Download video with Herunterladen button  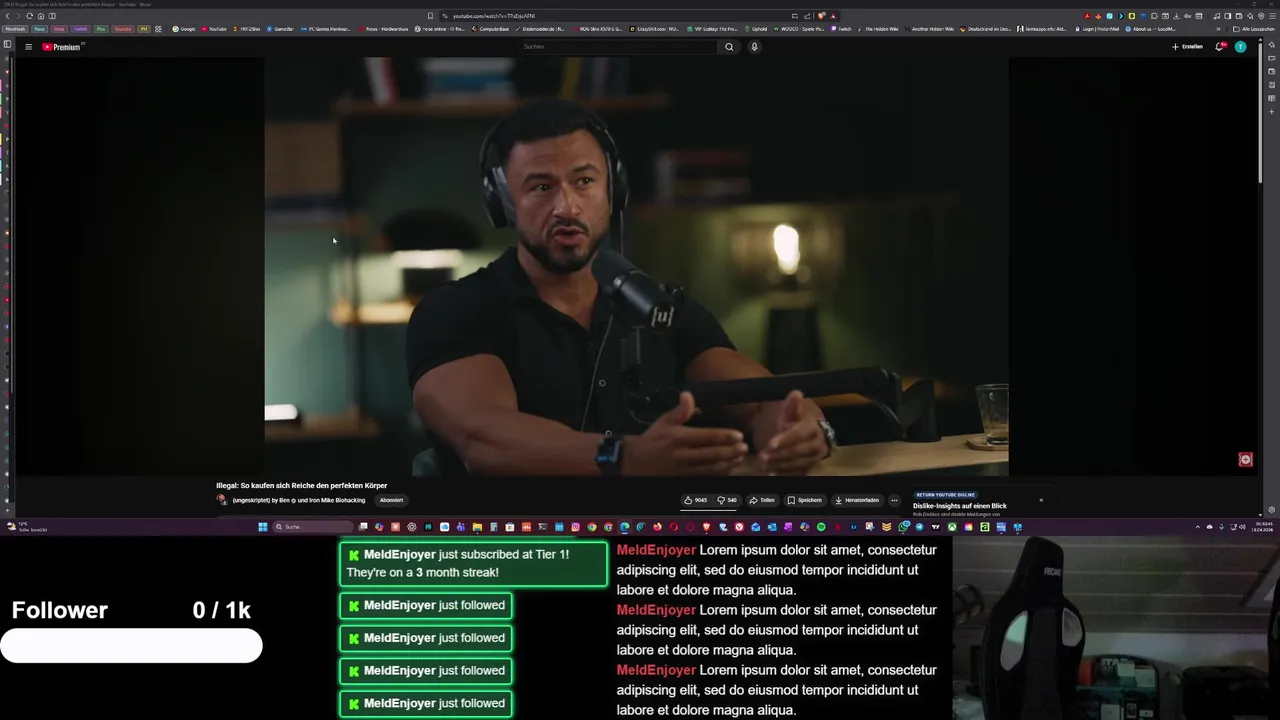857,500
